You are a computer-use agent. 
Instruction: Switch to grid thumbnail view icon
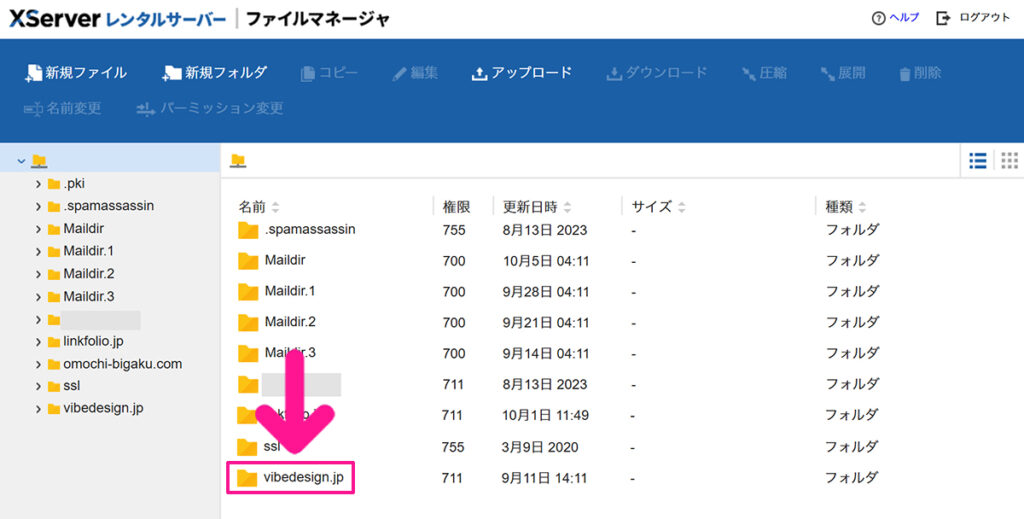(1009, 160)
